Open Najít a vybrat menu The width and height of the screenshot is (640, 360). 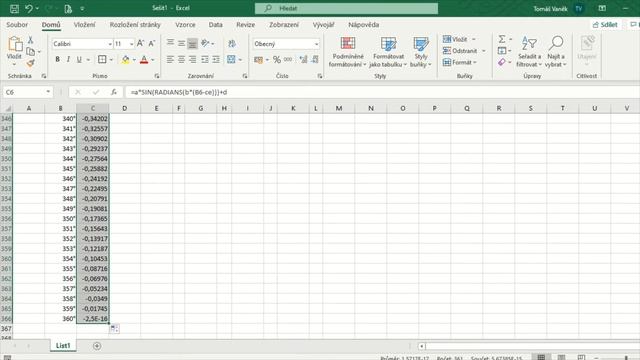tap(556, 52)
